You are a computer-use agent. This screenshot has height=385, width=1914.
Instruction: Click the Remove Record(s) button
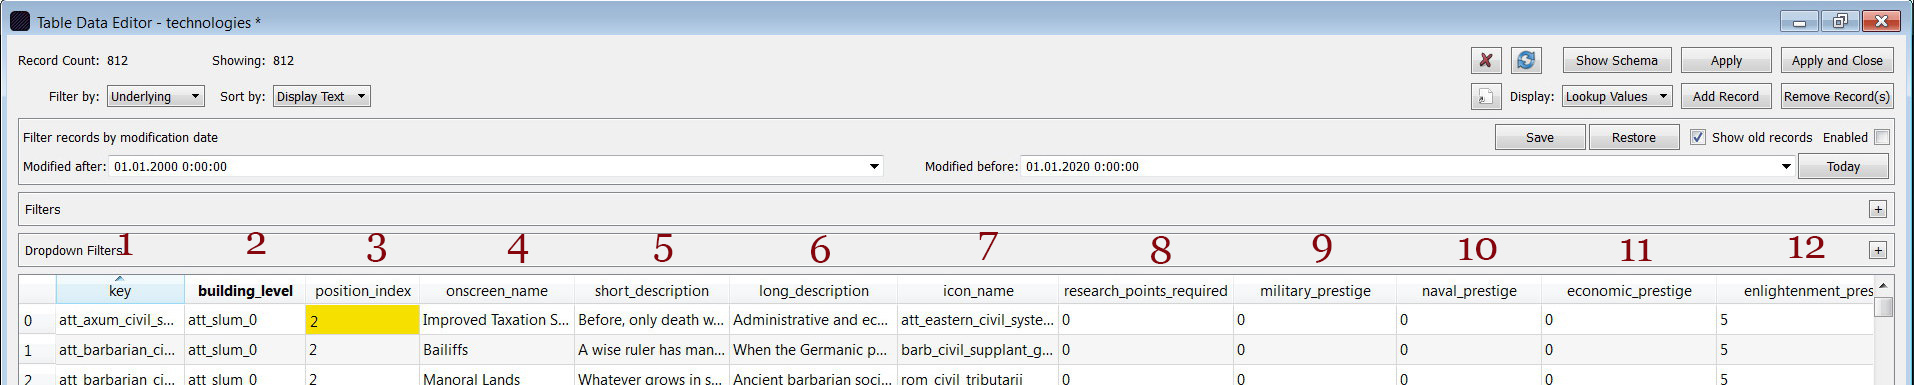click(x=1837, y=97)
